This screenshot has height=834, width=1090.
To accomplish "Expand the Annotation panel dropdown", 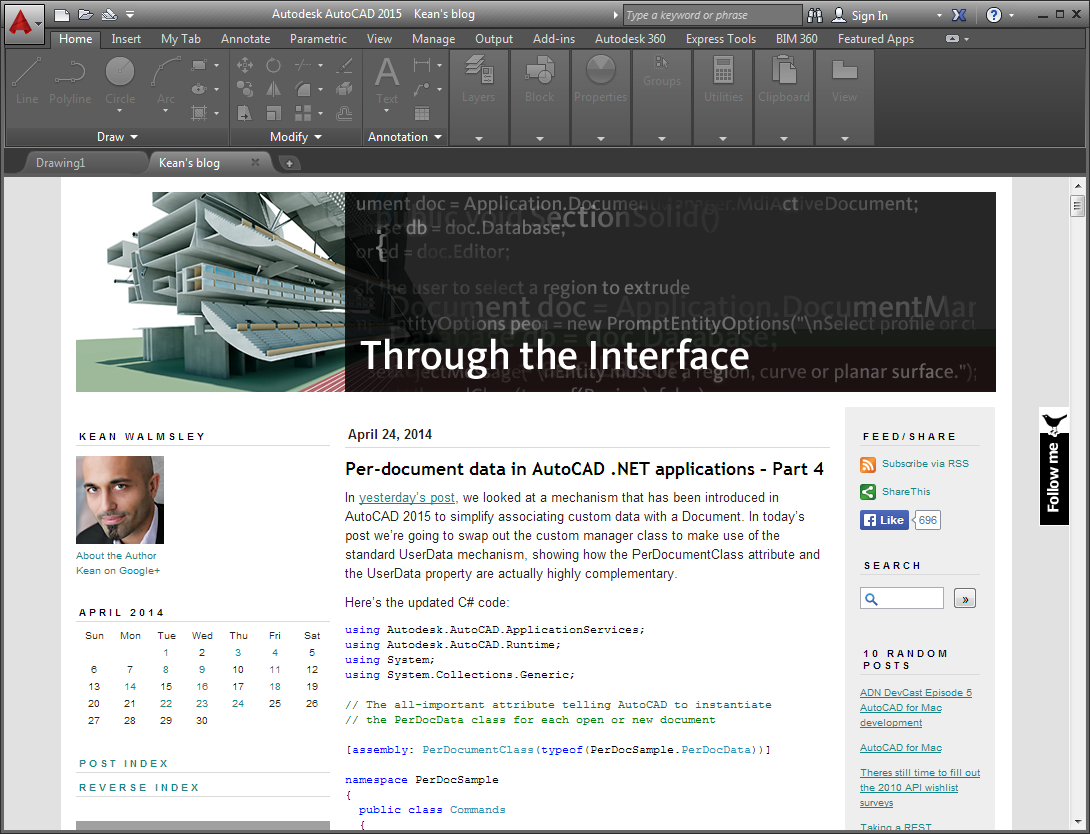I will point(405,137).
